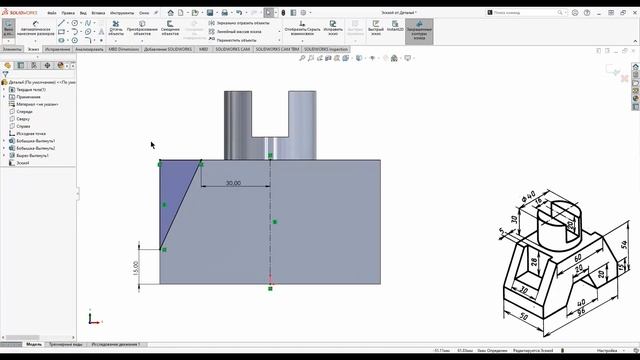Select the Circle sketch tool
This screenshot has height=360, width=640.
75,23
